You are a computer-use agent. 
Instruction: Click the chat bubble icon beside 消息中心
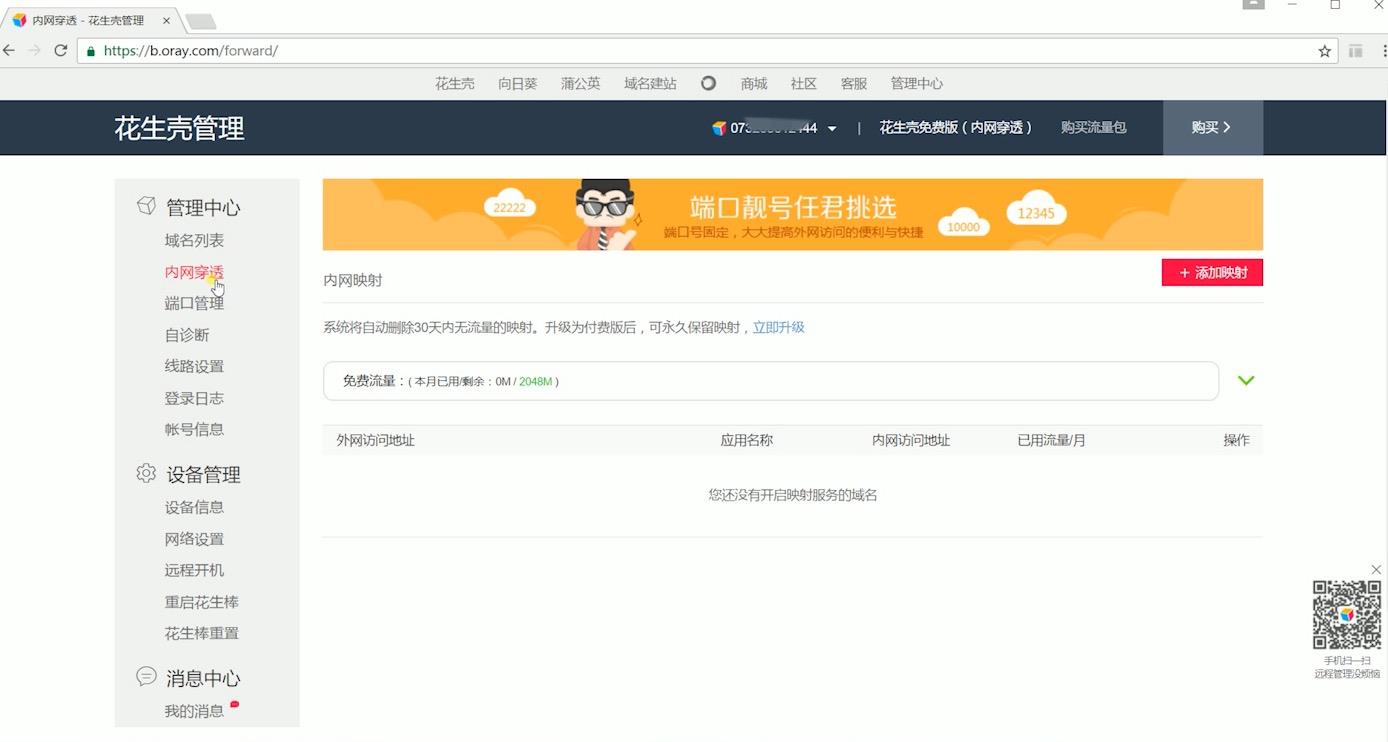(x=146, y=677)
